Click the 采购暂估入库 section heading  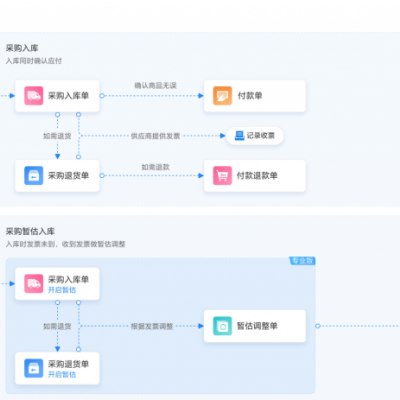[30, 231]
